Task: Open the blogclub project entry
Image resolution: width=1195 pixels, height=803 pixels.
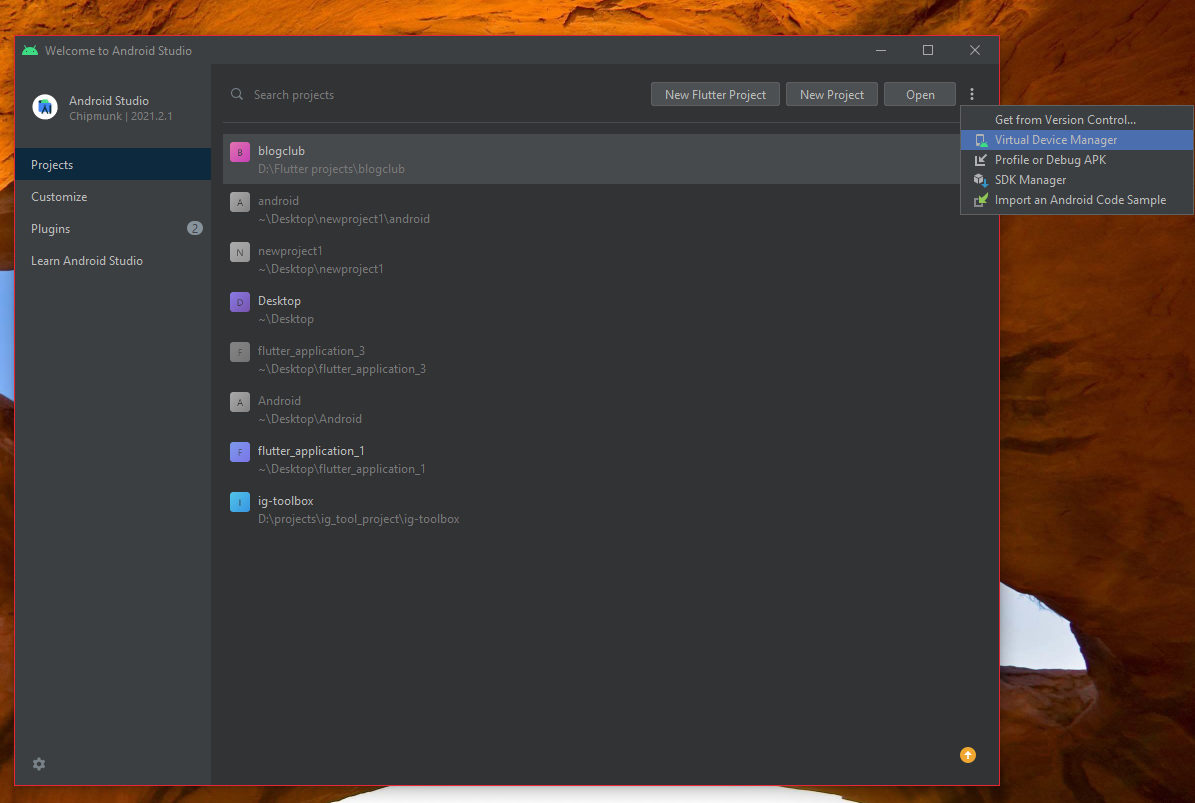Action: [x=591, y=159]
